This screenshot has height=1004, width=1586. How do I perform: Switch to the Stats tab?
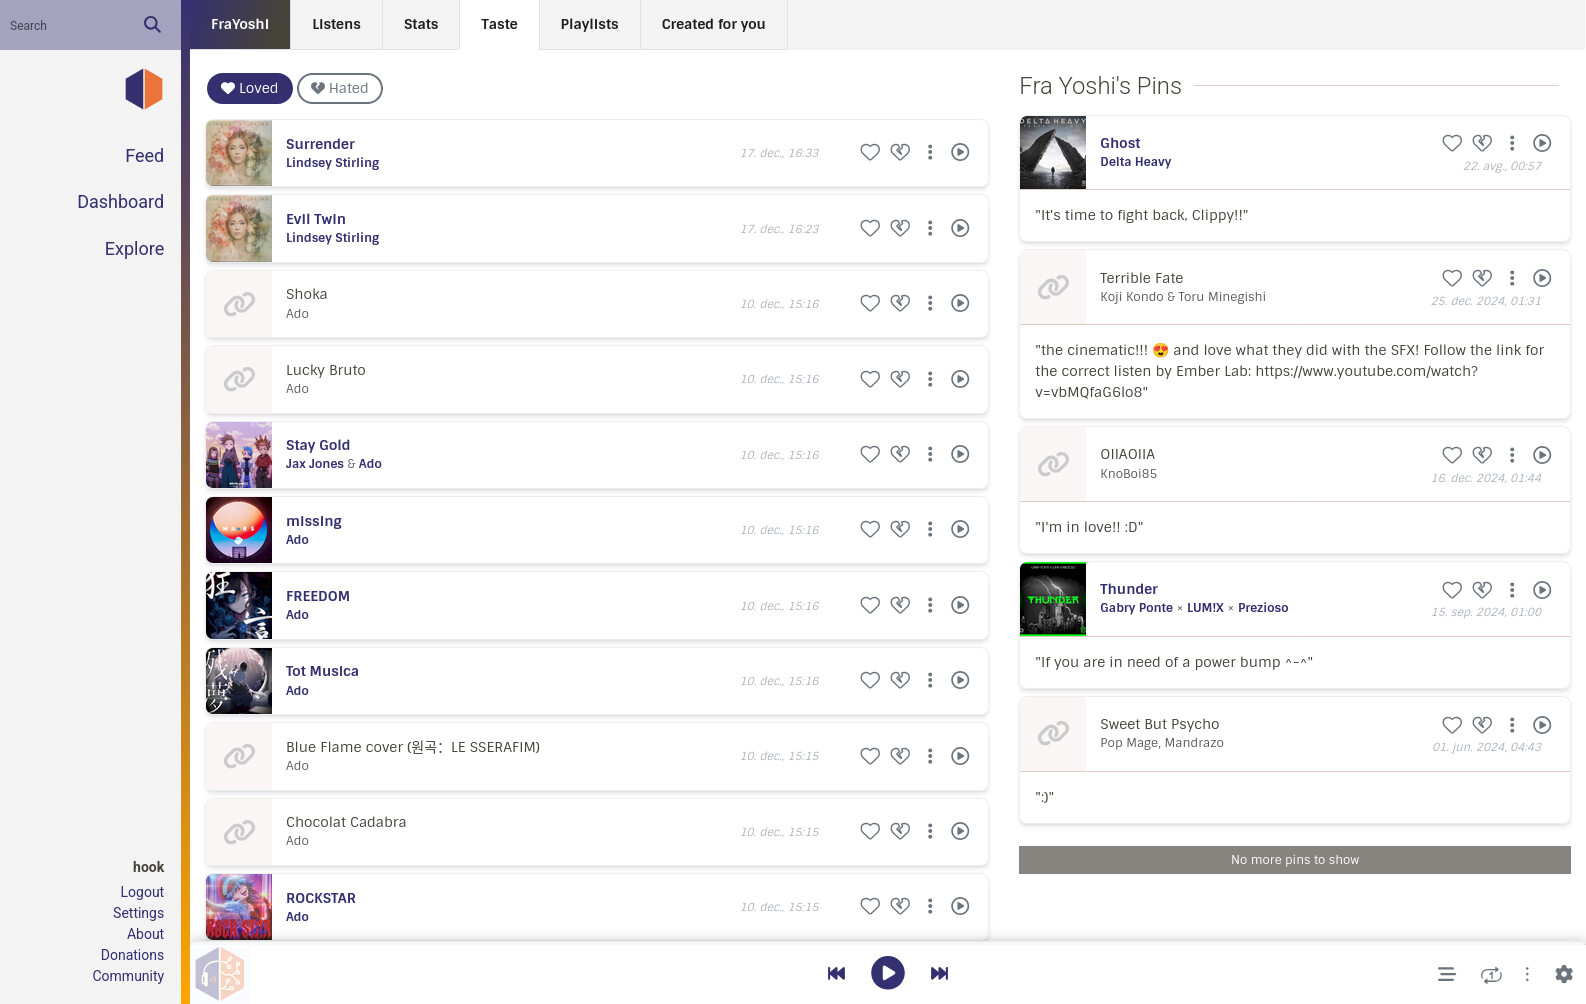[421, 24]
